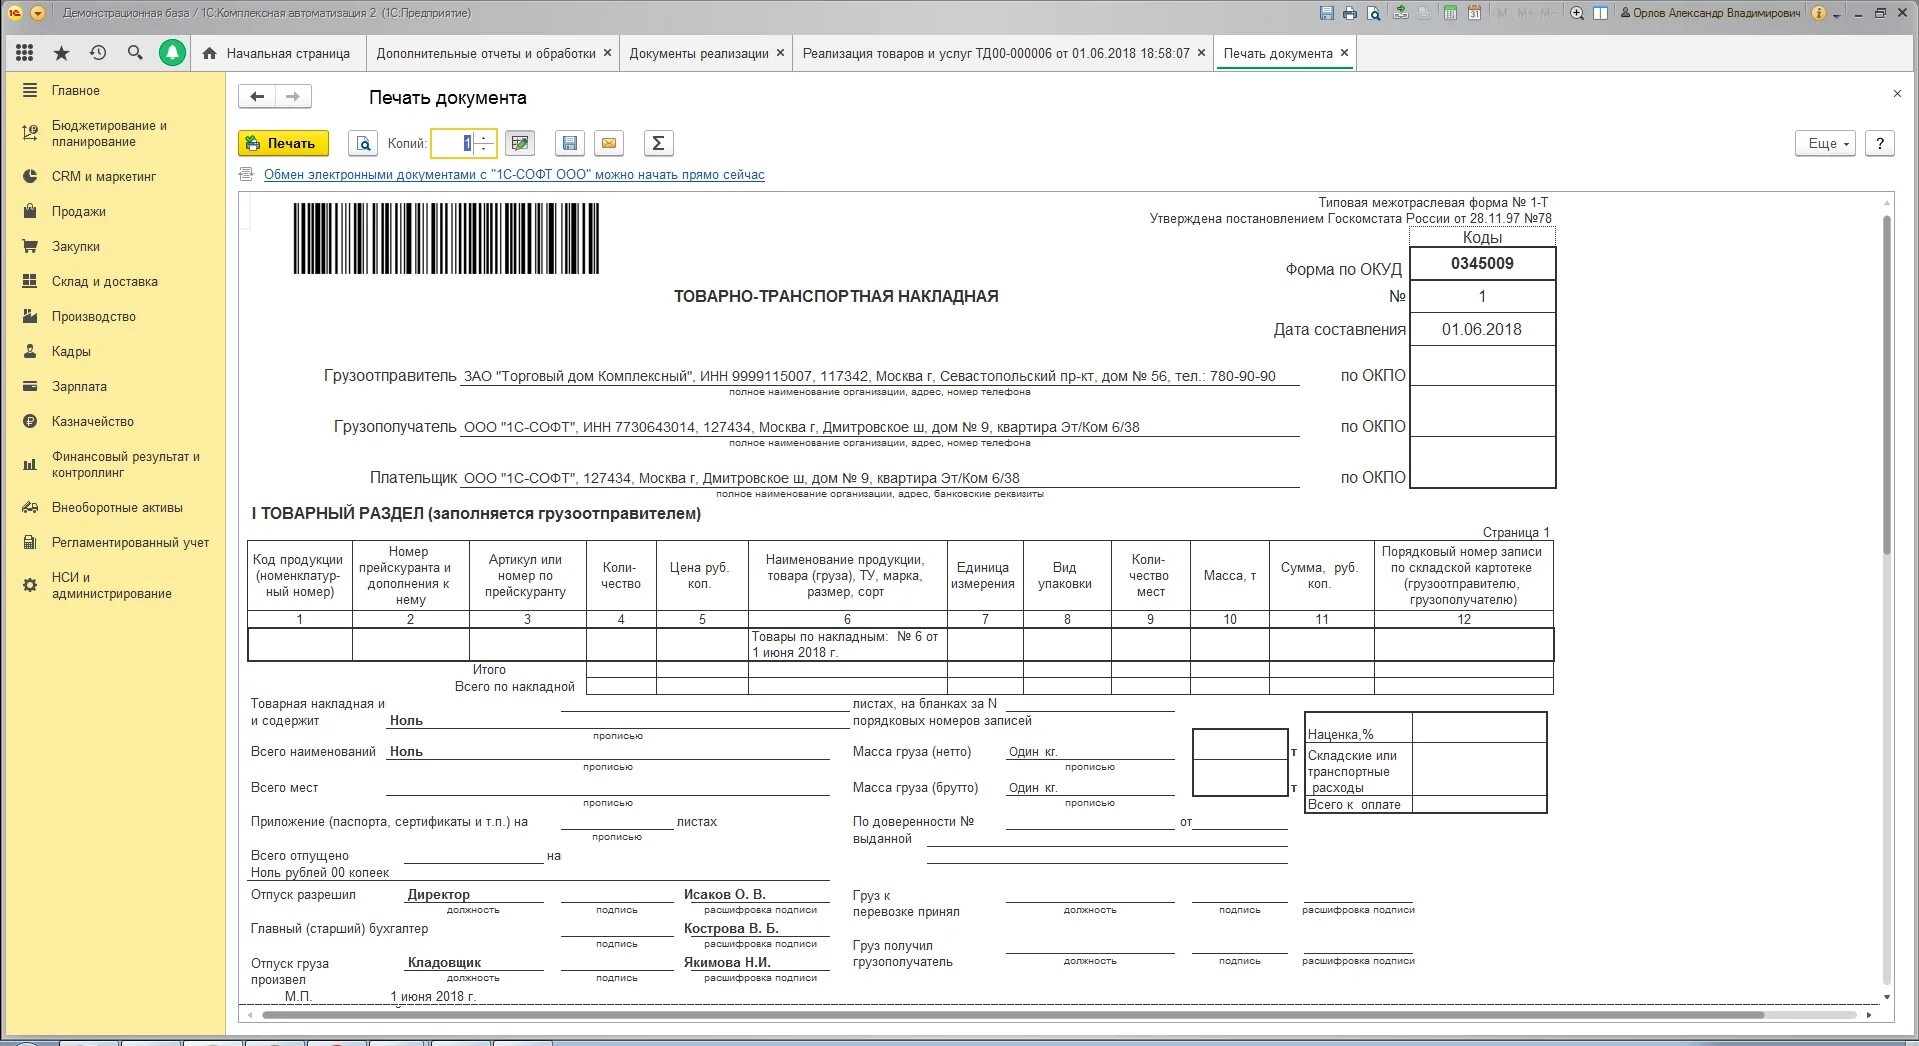This screenshot has width=1919, height=1046.
Task: Click the window layout panels icon in the title bar
Action: 1600,13
